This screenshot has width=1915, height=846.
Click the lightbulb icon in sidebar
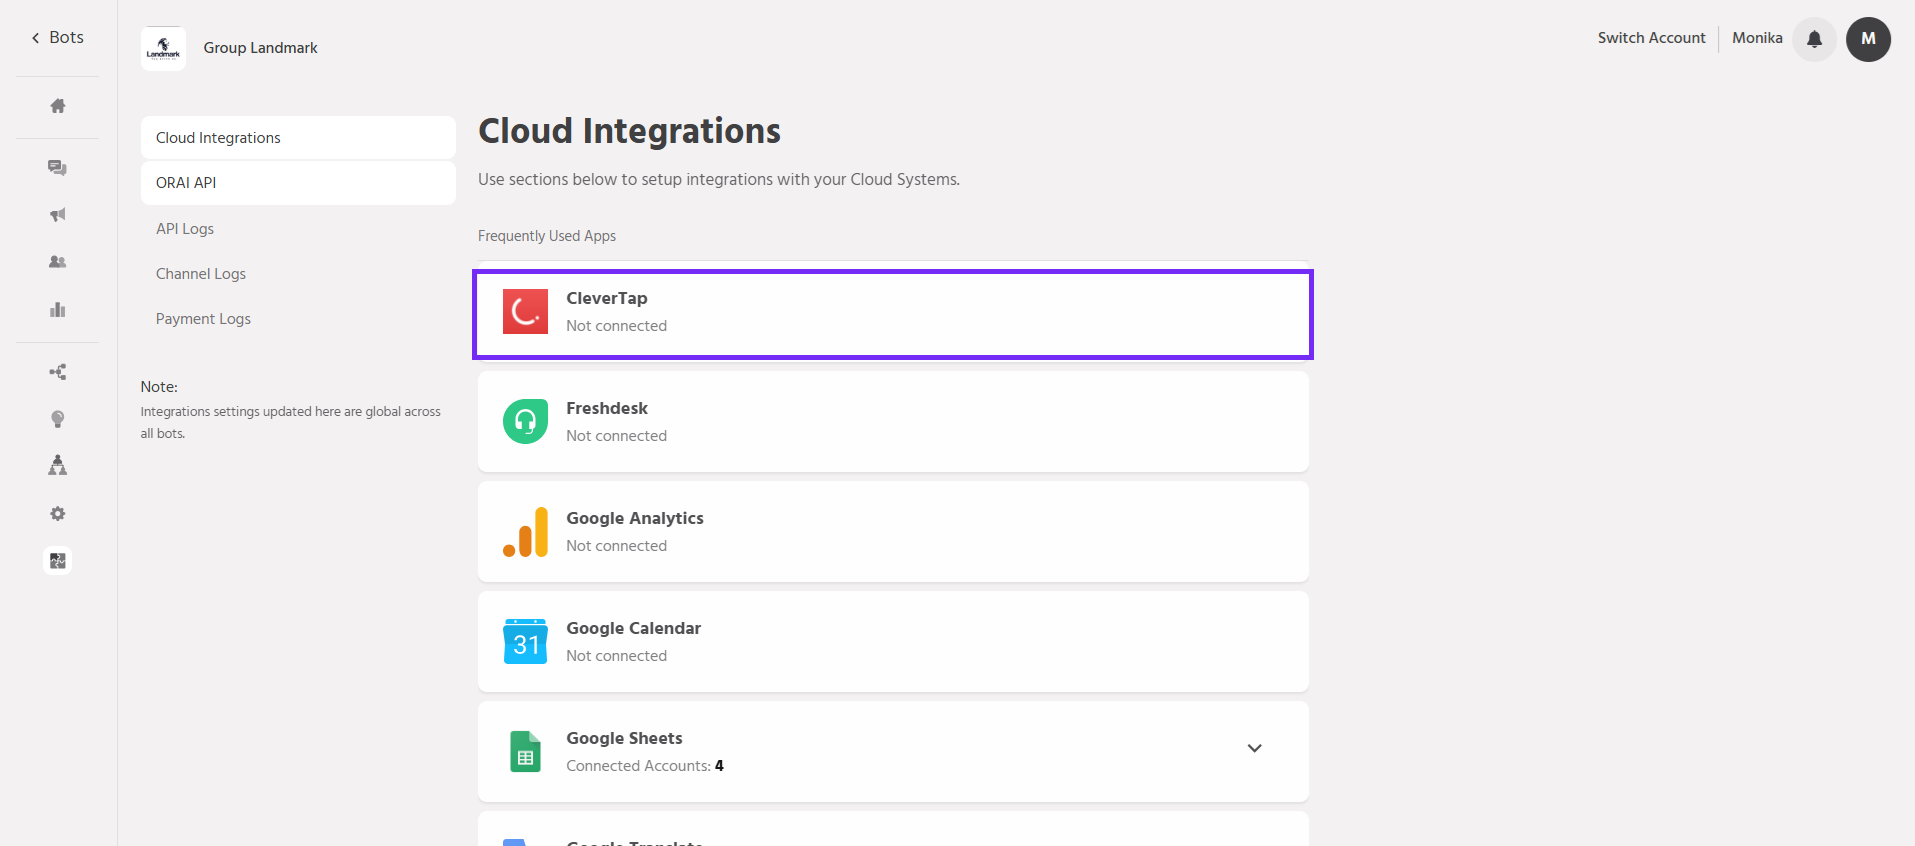[58, 419]
